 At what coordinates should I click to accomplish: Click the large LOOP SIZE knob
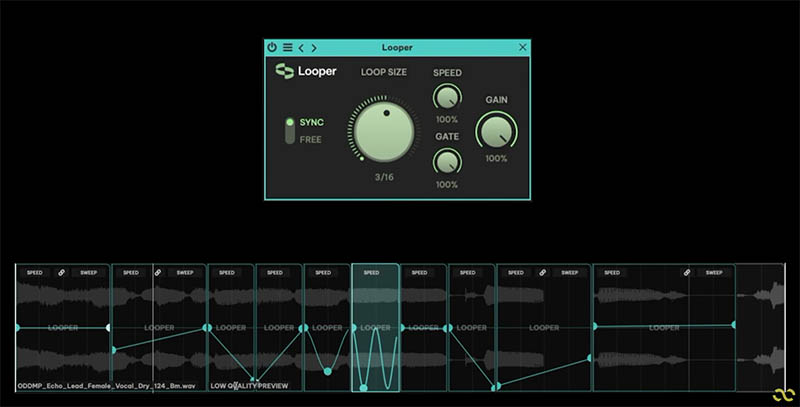[384, 130]
